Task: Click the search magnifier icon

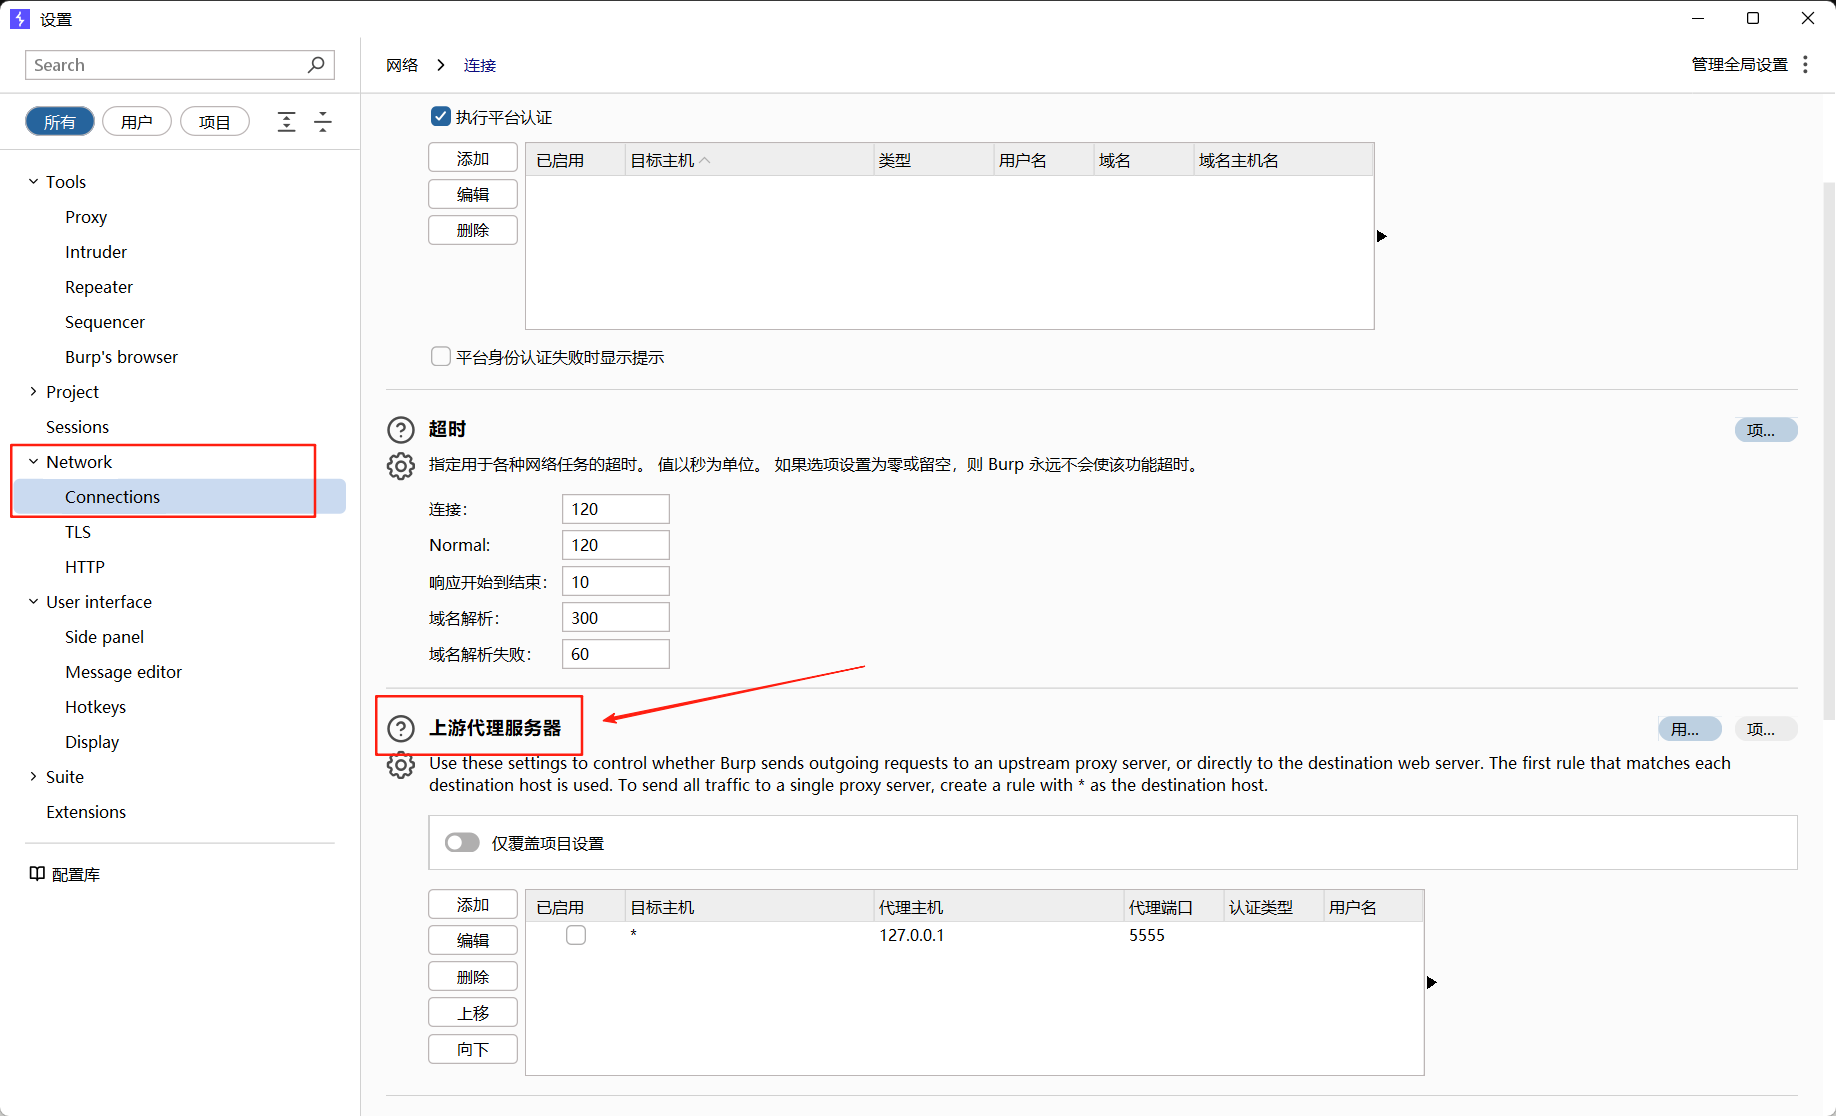Action: (x=316, y=65)
